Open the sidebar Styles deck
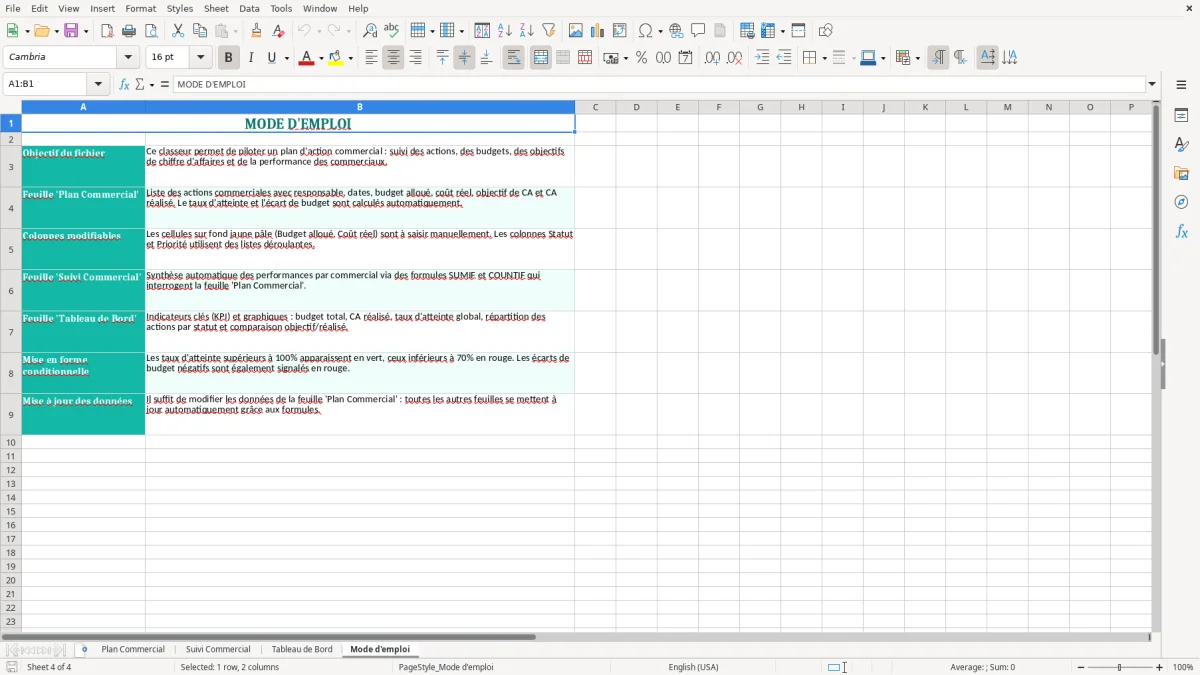Viewport: 1200px width, 675px height. [x=1181, y=145]
